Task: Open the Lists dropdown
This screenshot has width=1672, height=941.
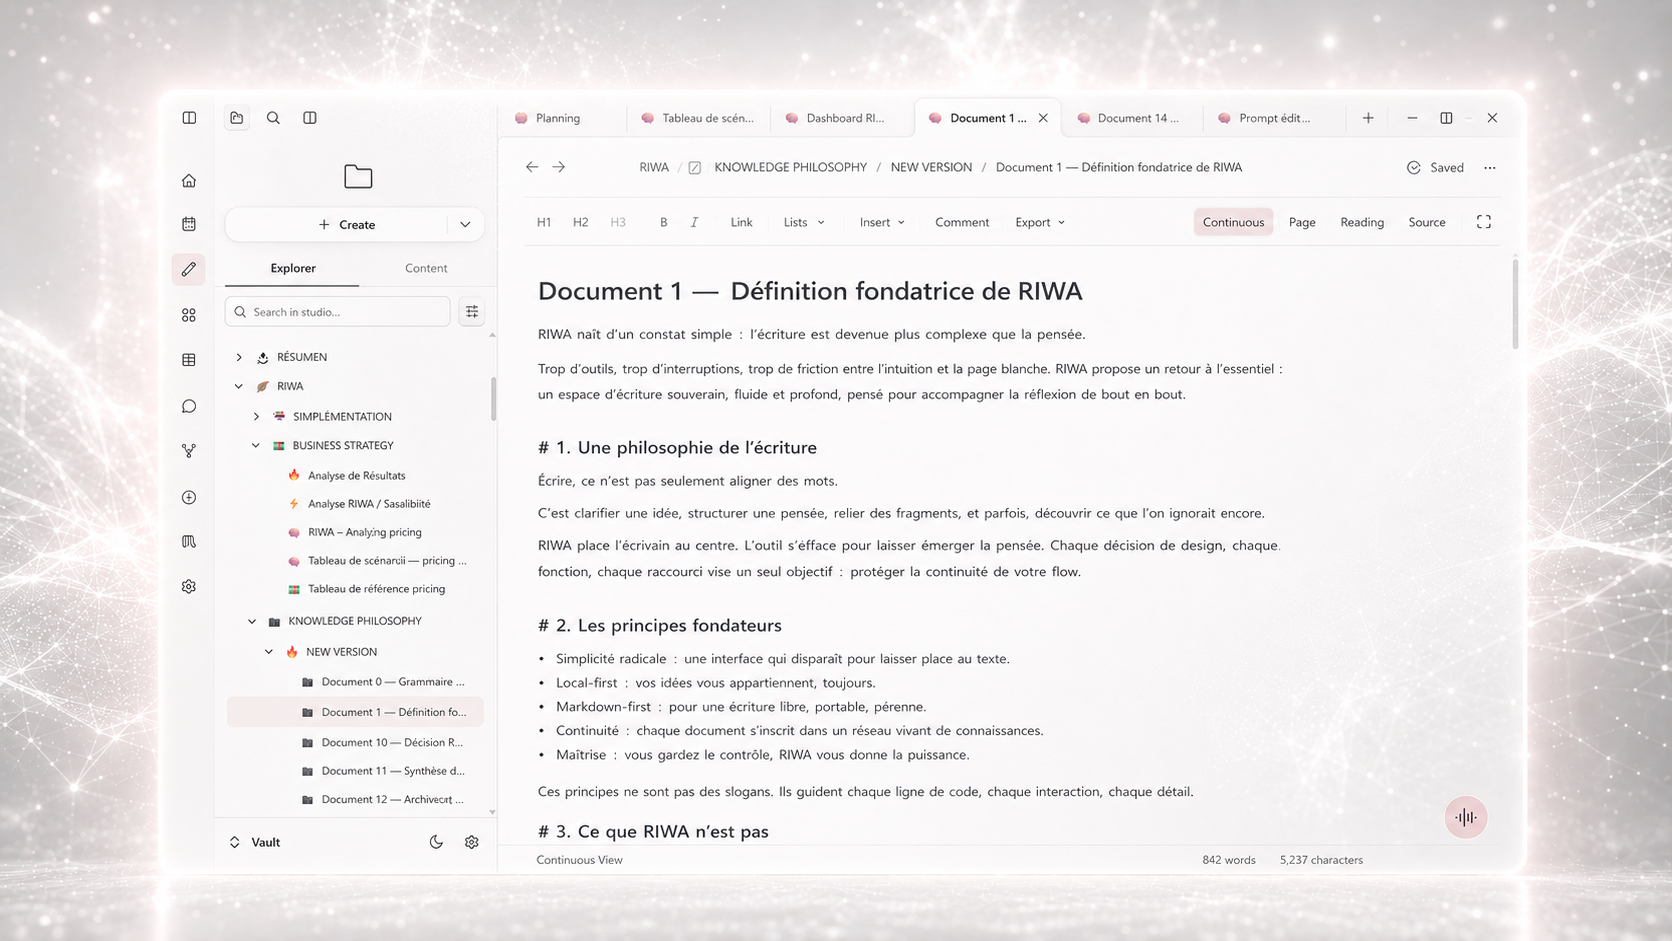Action: pyautogui.click(x=804, y=222)
